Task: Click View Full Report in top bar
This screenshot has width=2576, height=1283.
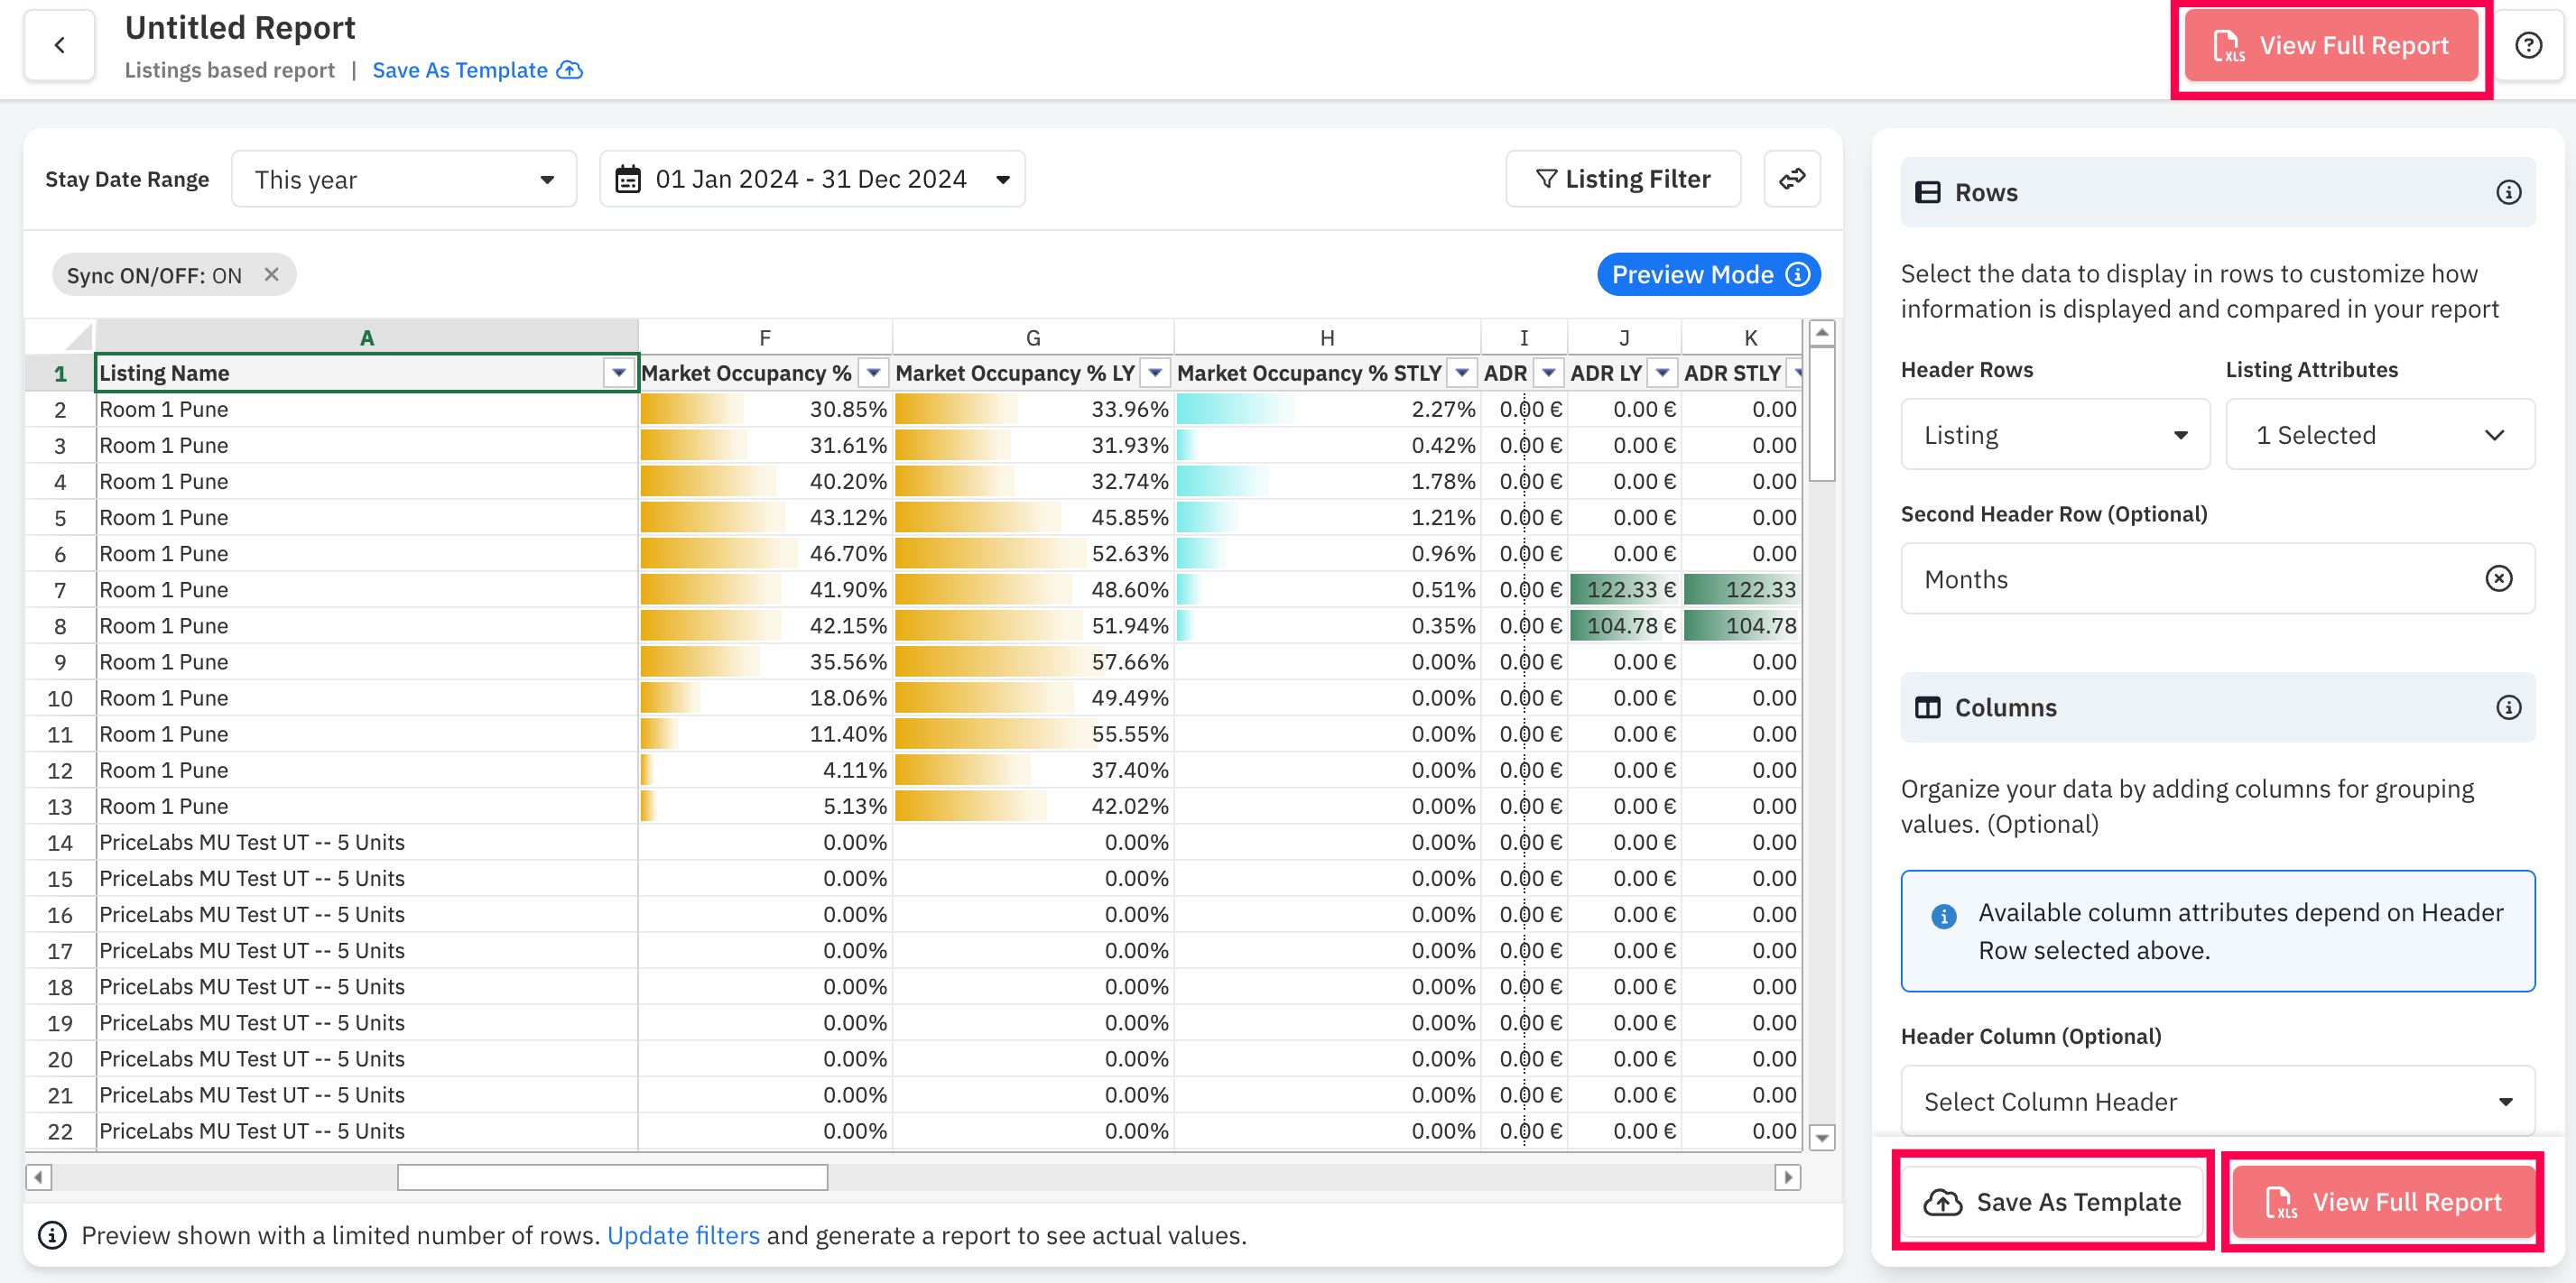Action: click(x=2331, y=45)
